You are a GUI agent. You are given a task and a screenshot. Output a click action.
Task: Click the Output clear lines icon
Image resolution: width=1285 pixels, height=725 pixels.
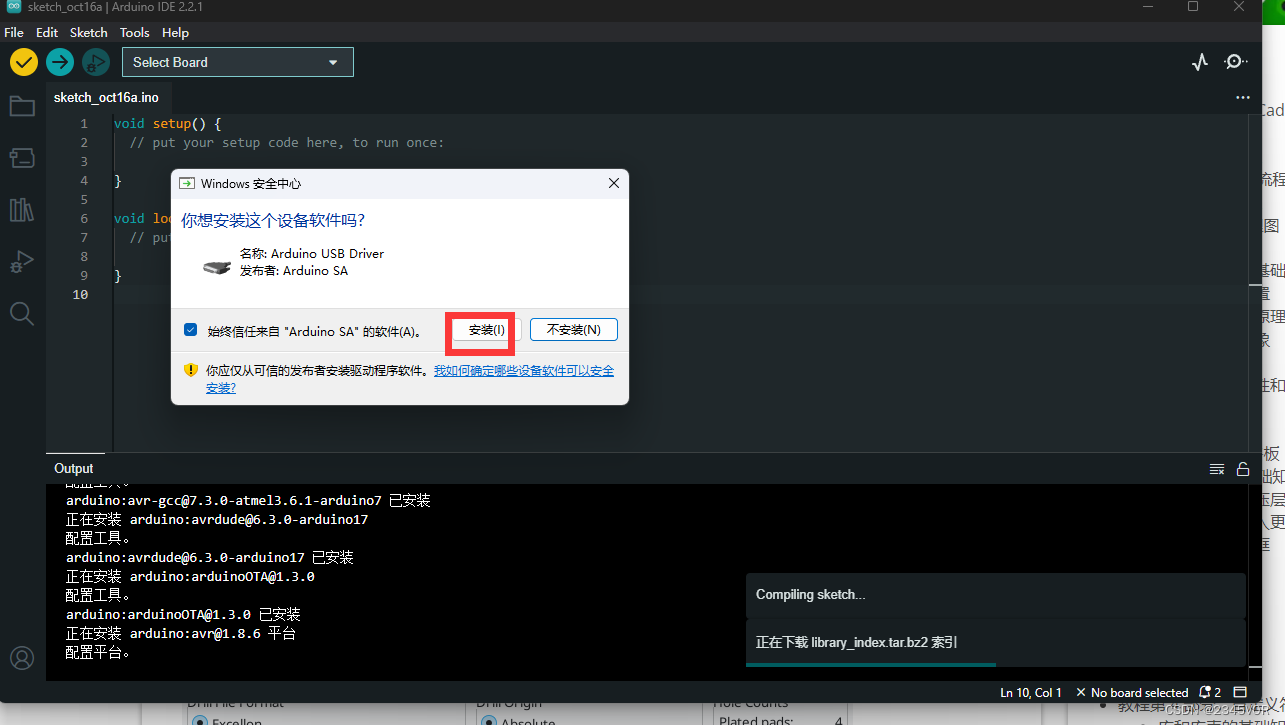coord(1217,469)
